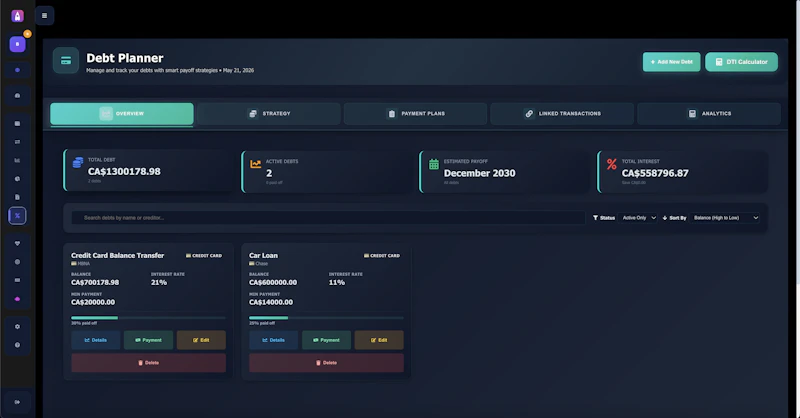
Task: View Details of the Car Loan
Action: pyautogui.click(x=273, y=340)
